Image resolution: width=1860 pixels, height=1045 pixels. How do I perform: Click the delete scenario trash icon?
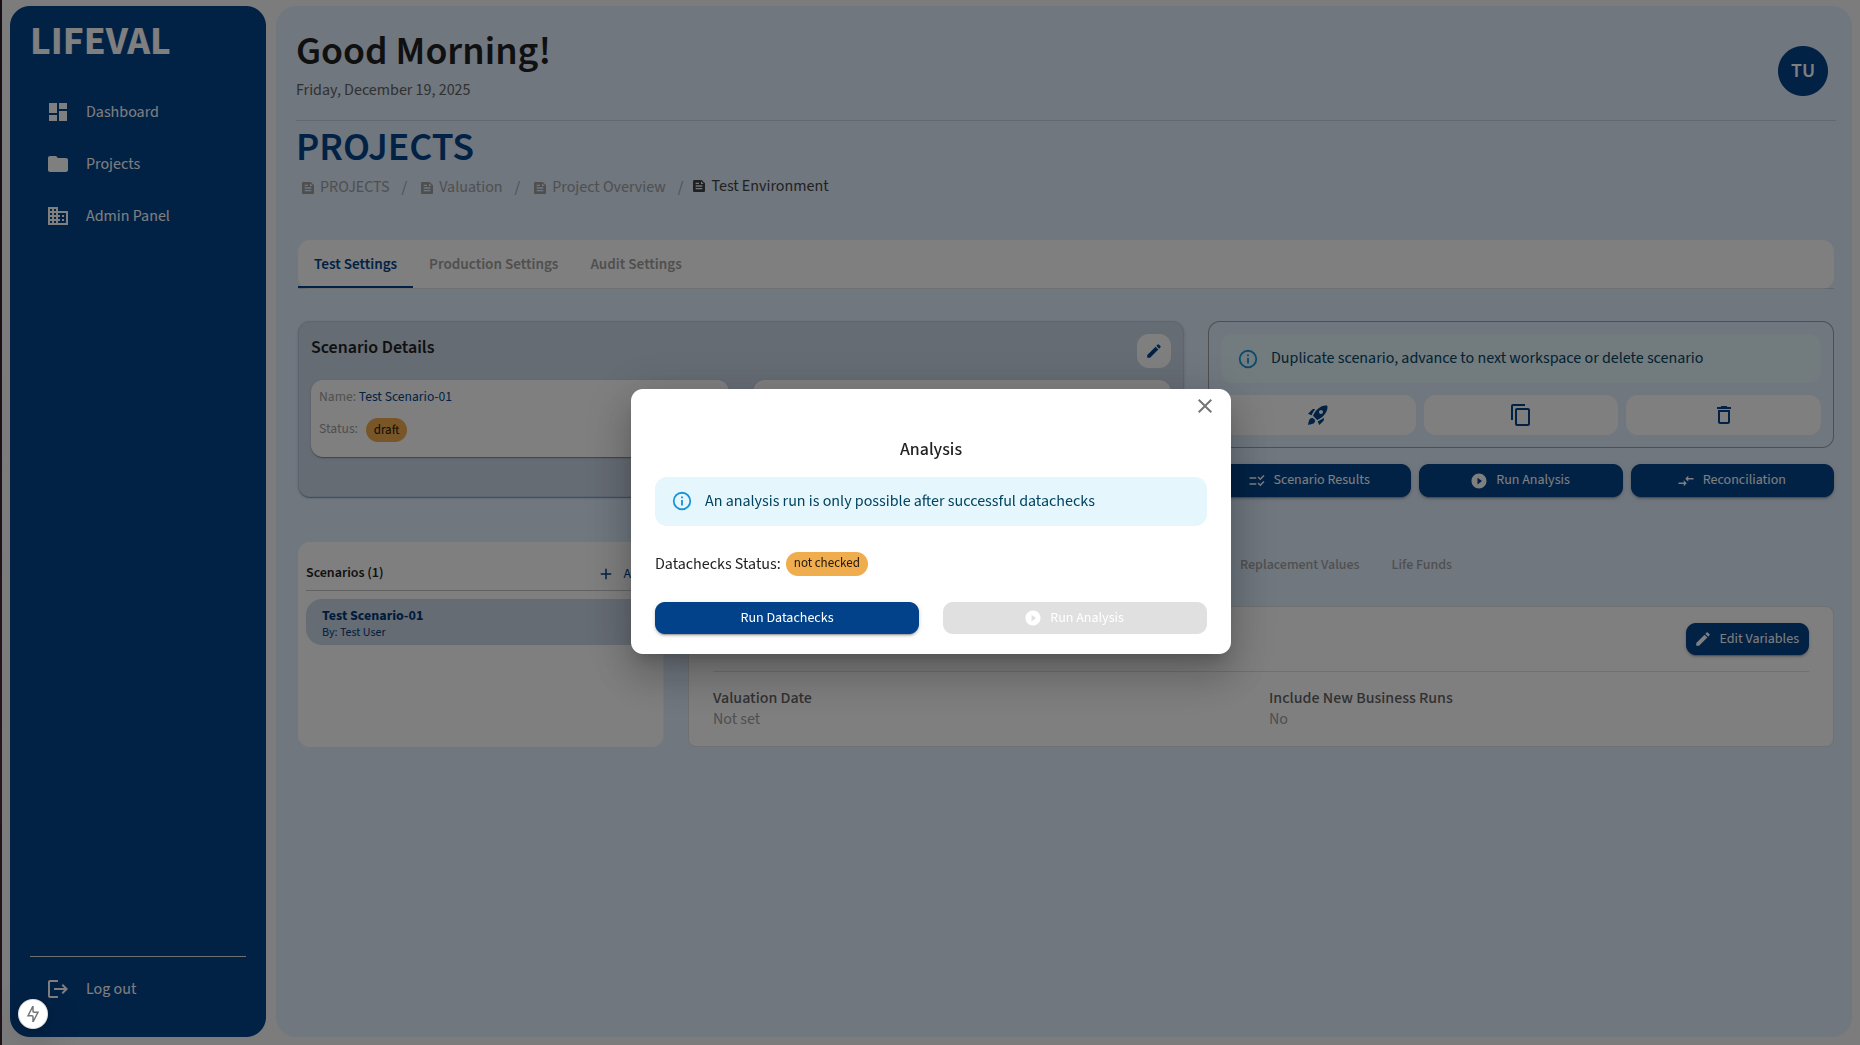(1723, 415)
